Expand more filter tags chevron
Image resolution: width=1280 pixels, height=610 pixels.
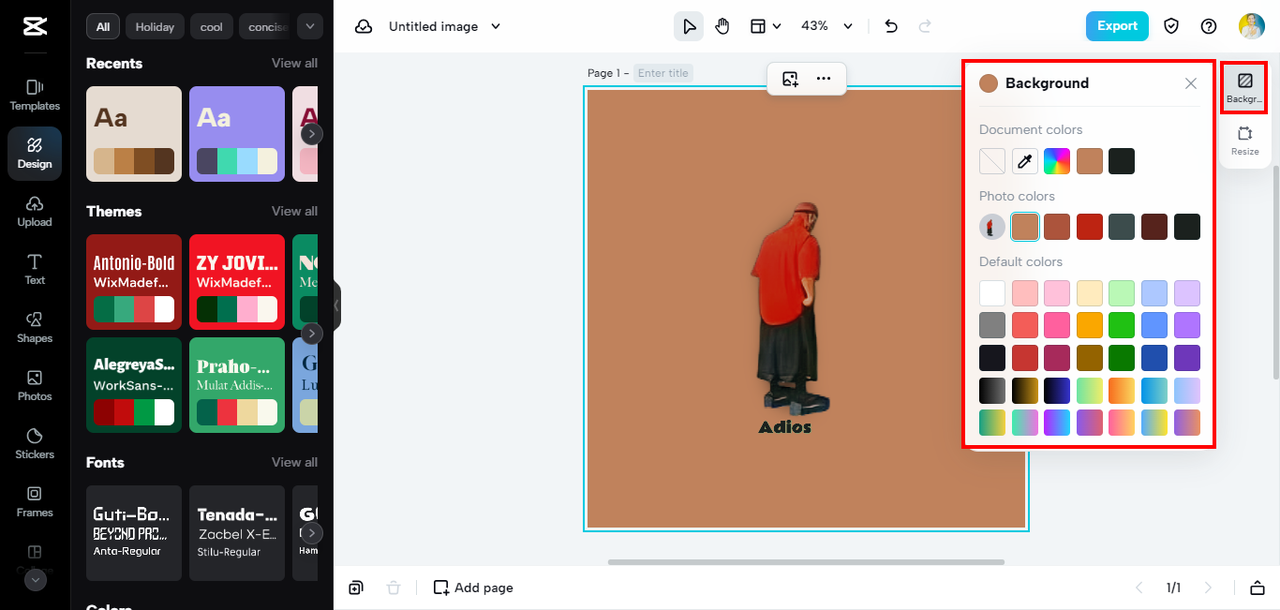point(310,27)
